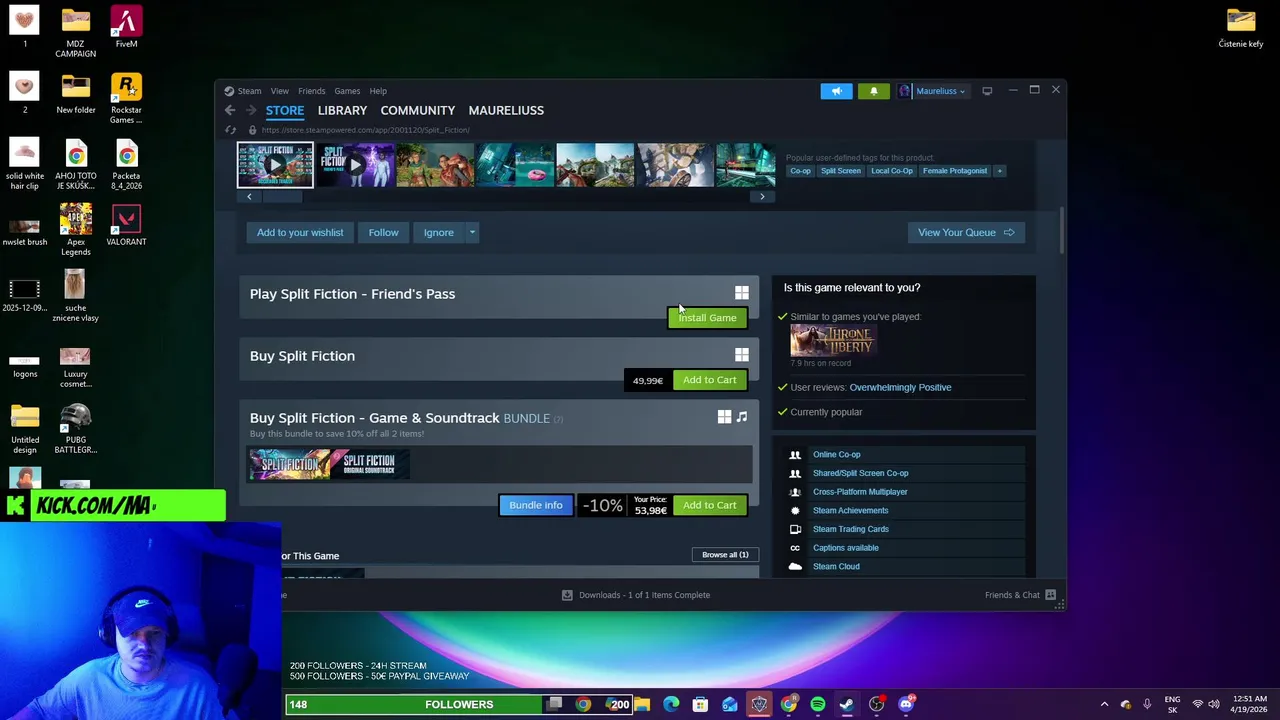Screen dimensions: 1280x720
Task: Click the Ignore button
Action: click(438, 232)
